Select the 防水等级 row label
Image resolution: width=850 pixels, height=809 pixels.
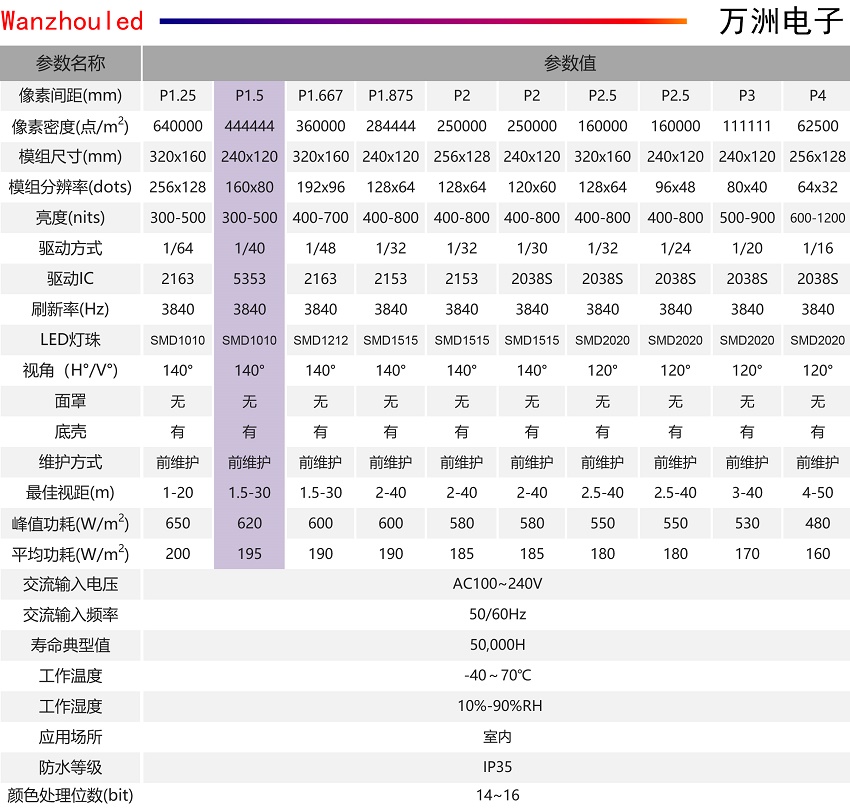click(x=70, y=767)
